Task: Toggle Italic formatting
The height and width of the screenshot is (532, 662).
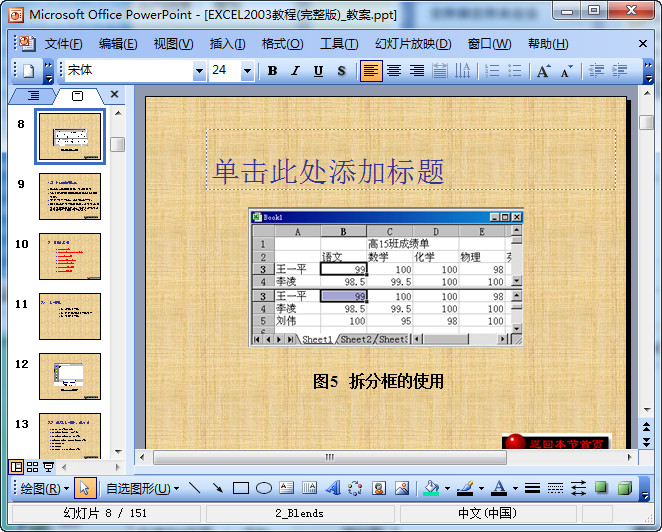Action: (x=295, y=71)
